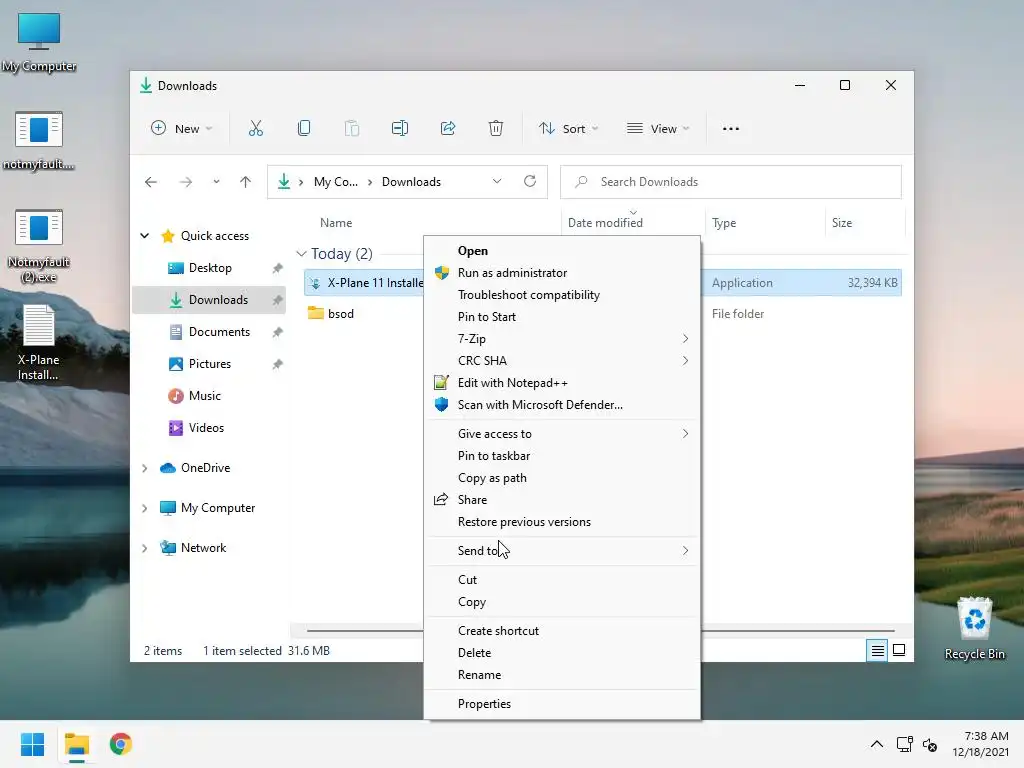Open the New item dropdown

tap(182, 129)
